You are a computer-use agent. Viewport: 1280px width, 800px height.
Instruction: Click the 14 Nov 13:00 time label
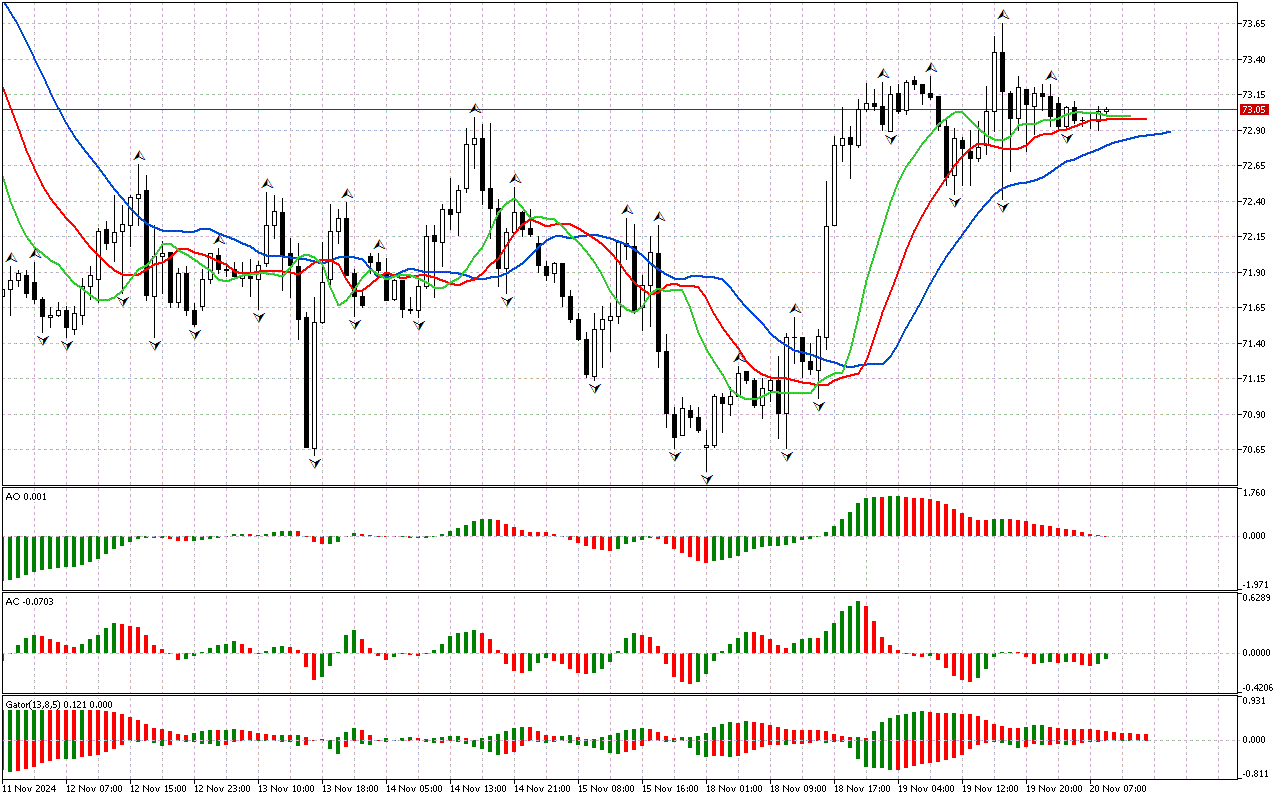(x=478, y=788)
